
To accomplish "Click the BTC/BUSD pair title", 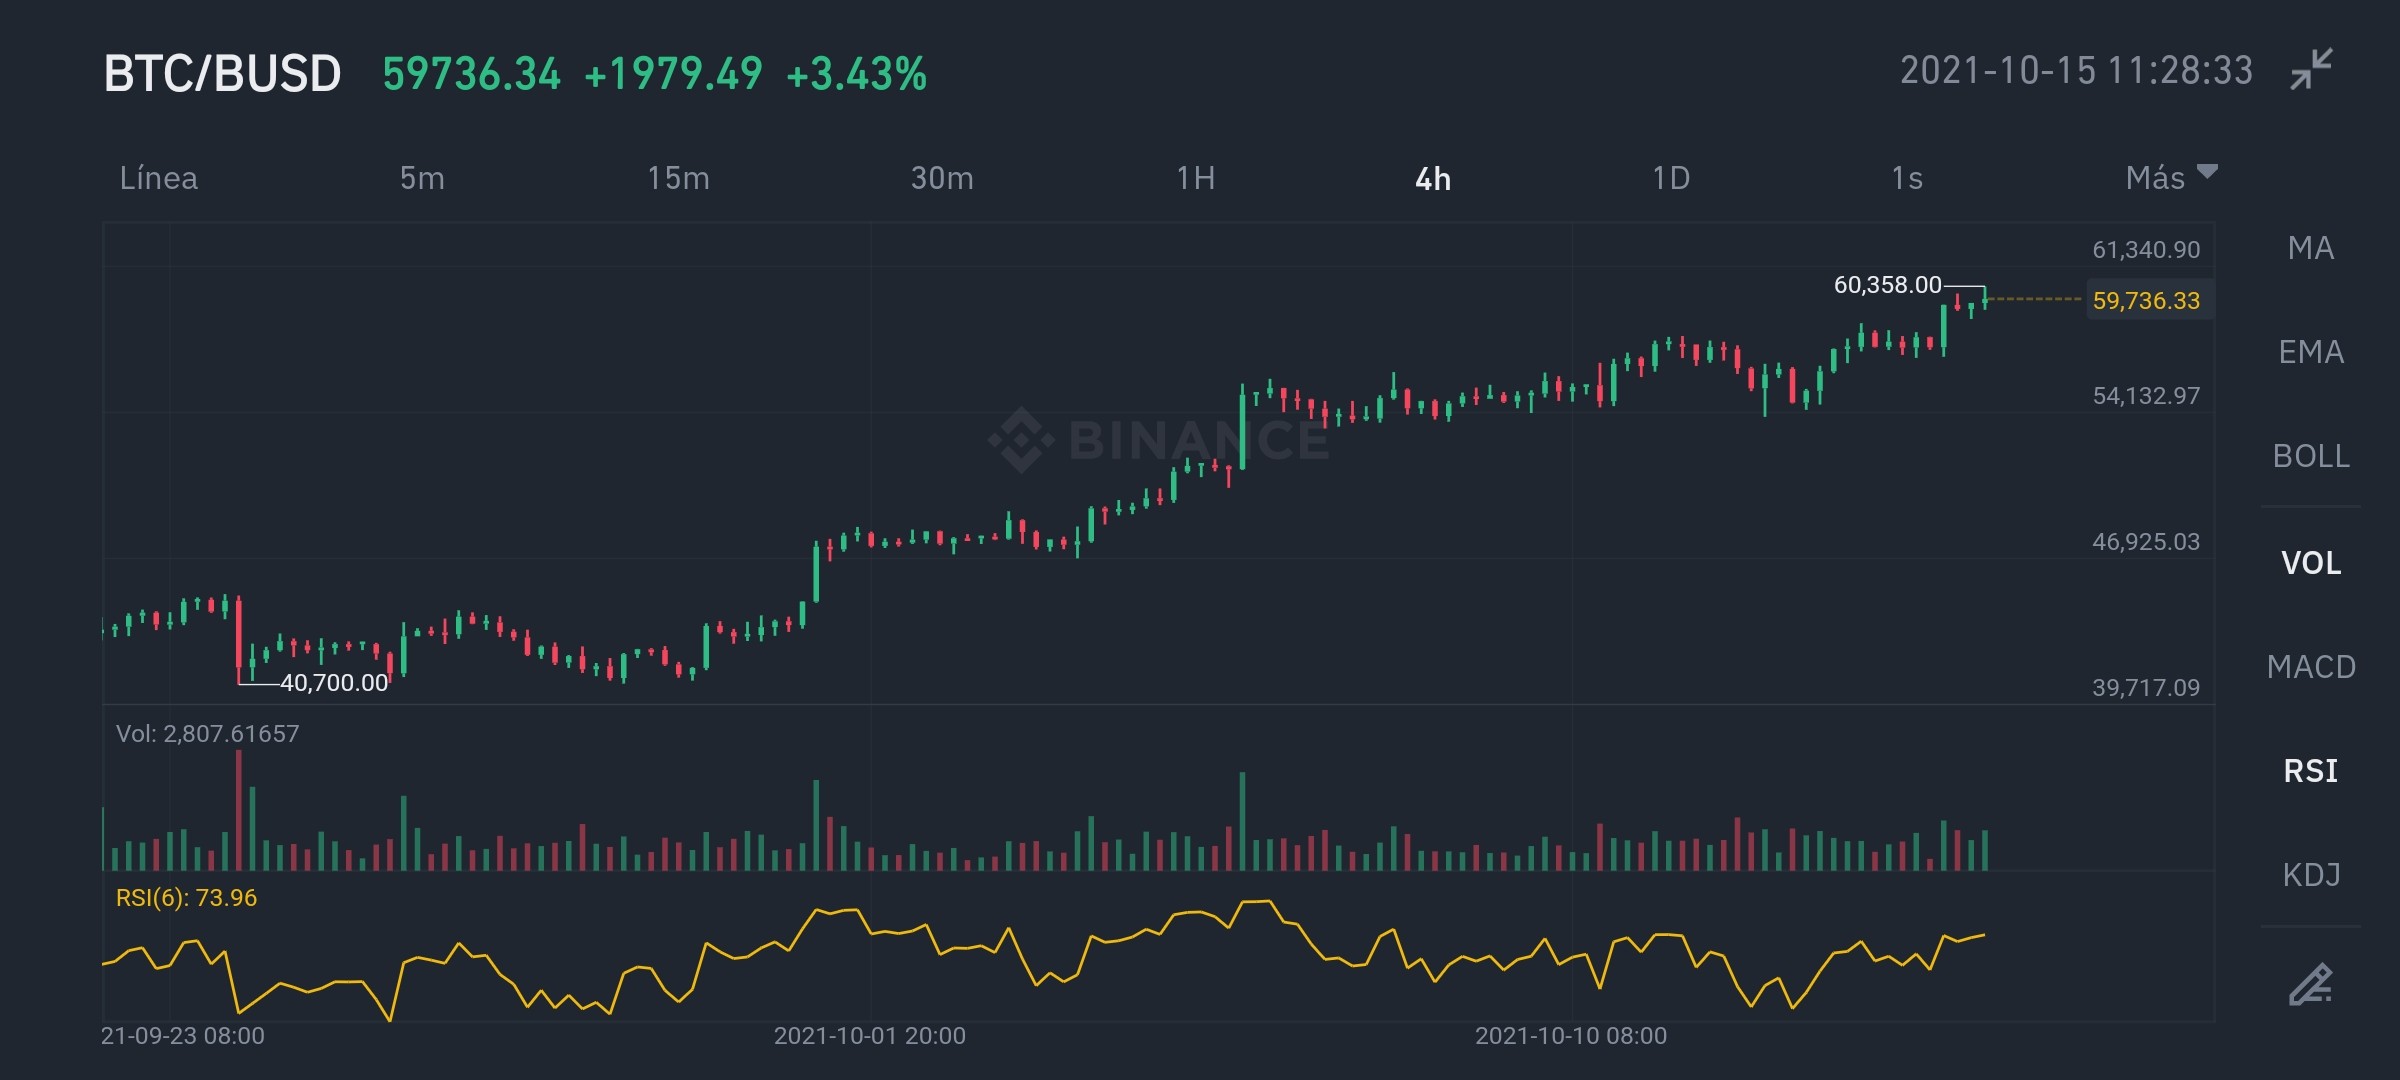I will coord(222,74).
